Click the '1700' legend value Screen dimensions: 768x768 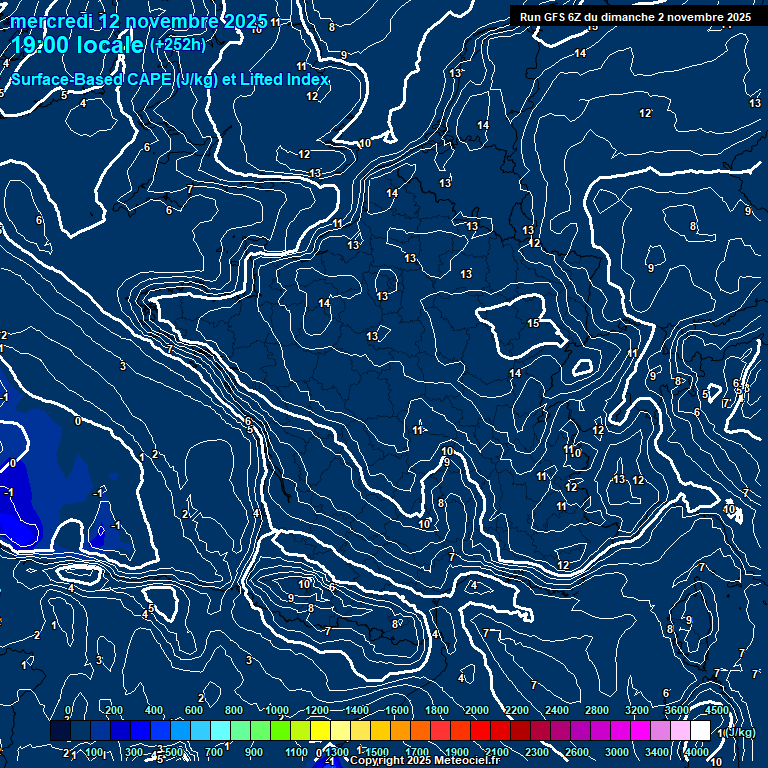(x=417, y=752)
